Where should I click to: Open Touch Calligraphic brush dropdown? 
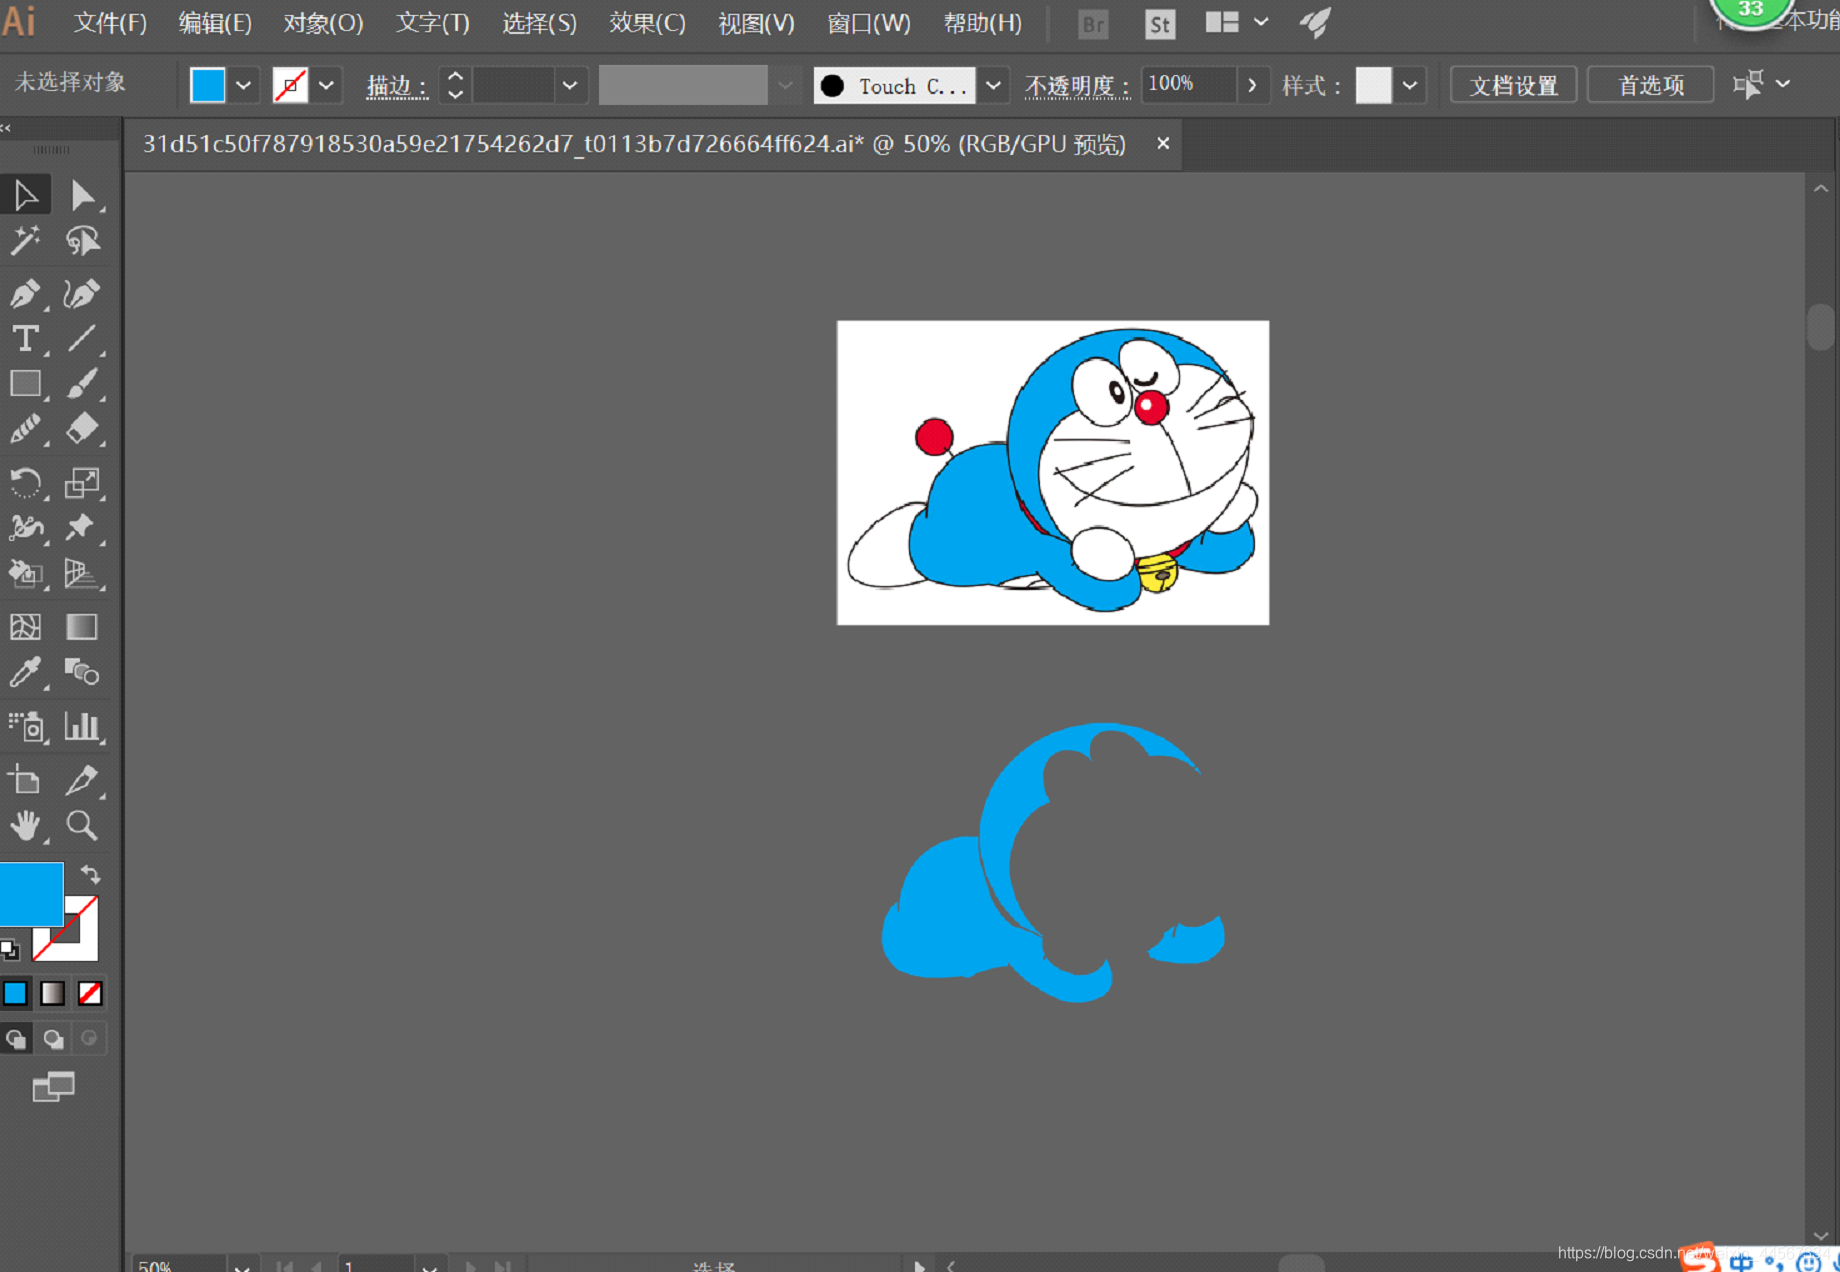[994, 86]
